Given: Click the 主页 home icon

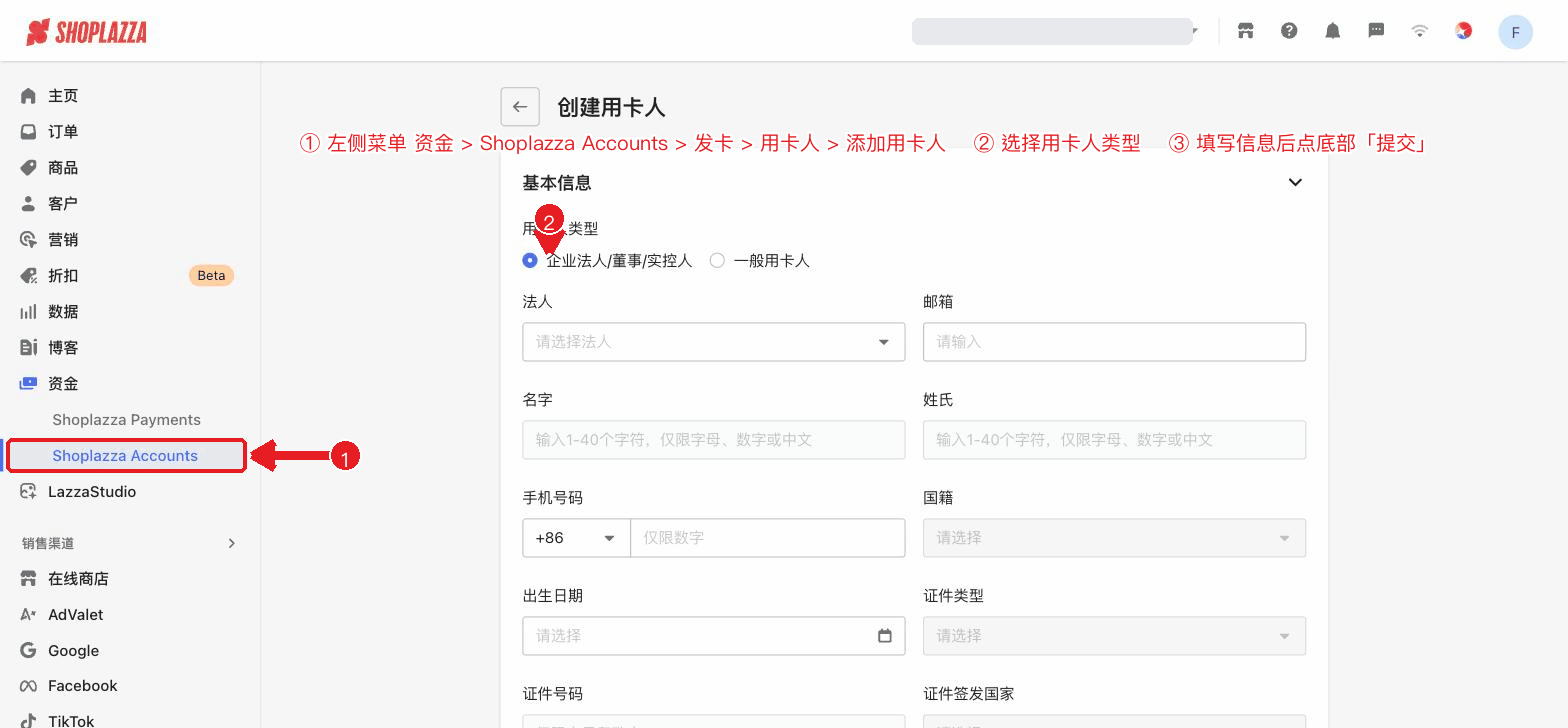Looking at the screenshot, I should [28, 96].
